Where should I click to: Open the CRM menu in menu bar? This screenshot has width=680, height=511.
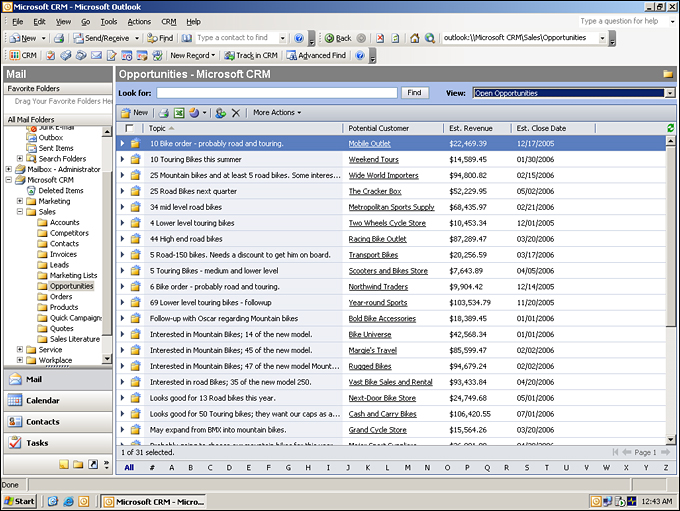pyautogui.click(x=168, y=21)
